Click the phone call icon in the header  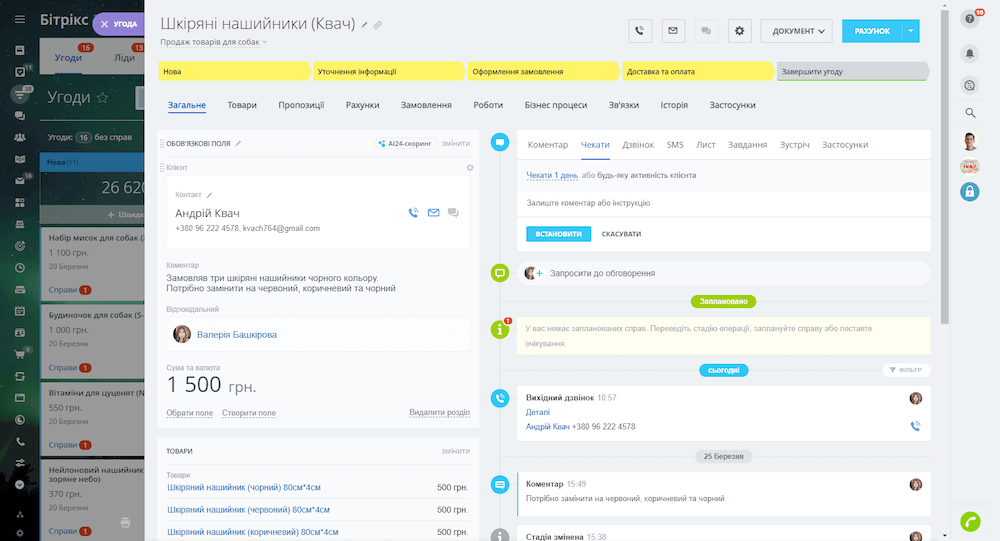(x=640, y=31)
